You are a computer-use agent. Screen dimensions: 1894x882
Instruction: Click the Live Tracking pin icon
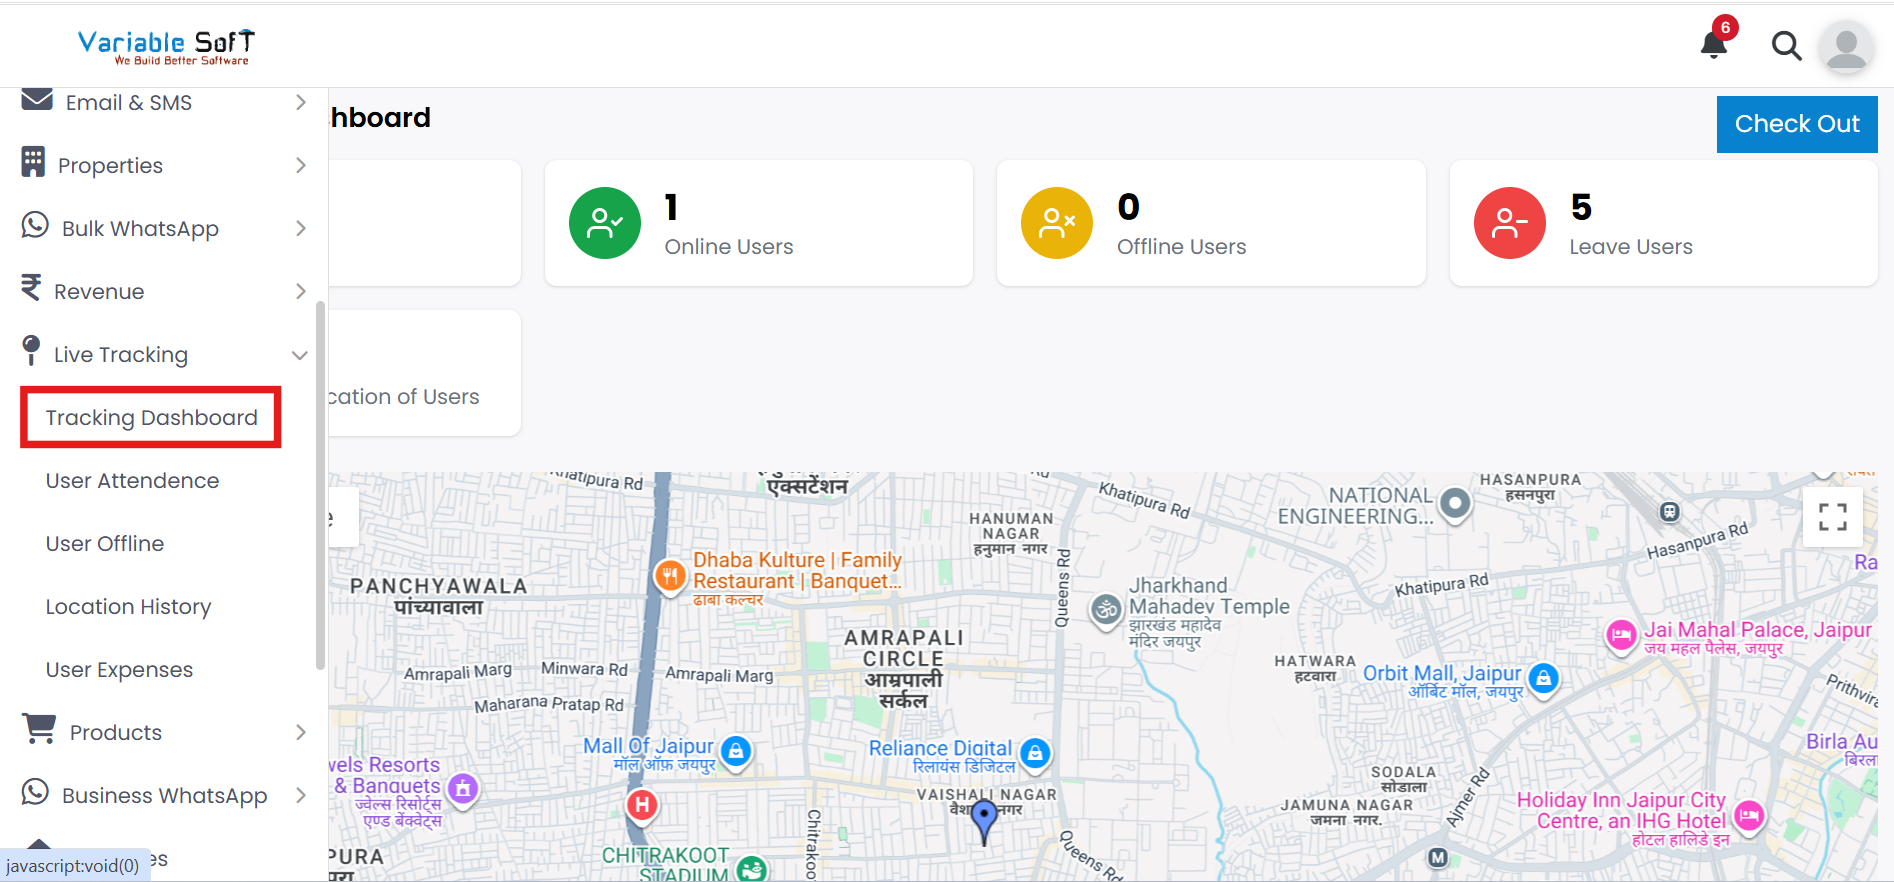click(31, 351)
